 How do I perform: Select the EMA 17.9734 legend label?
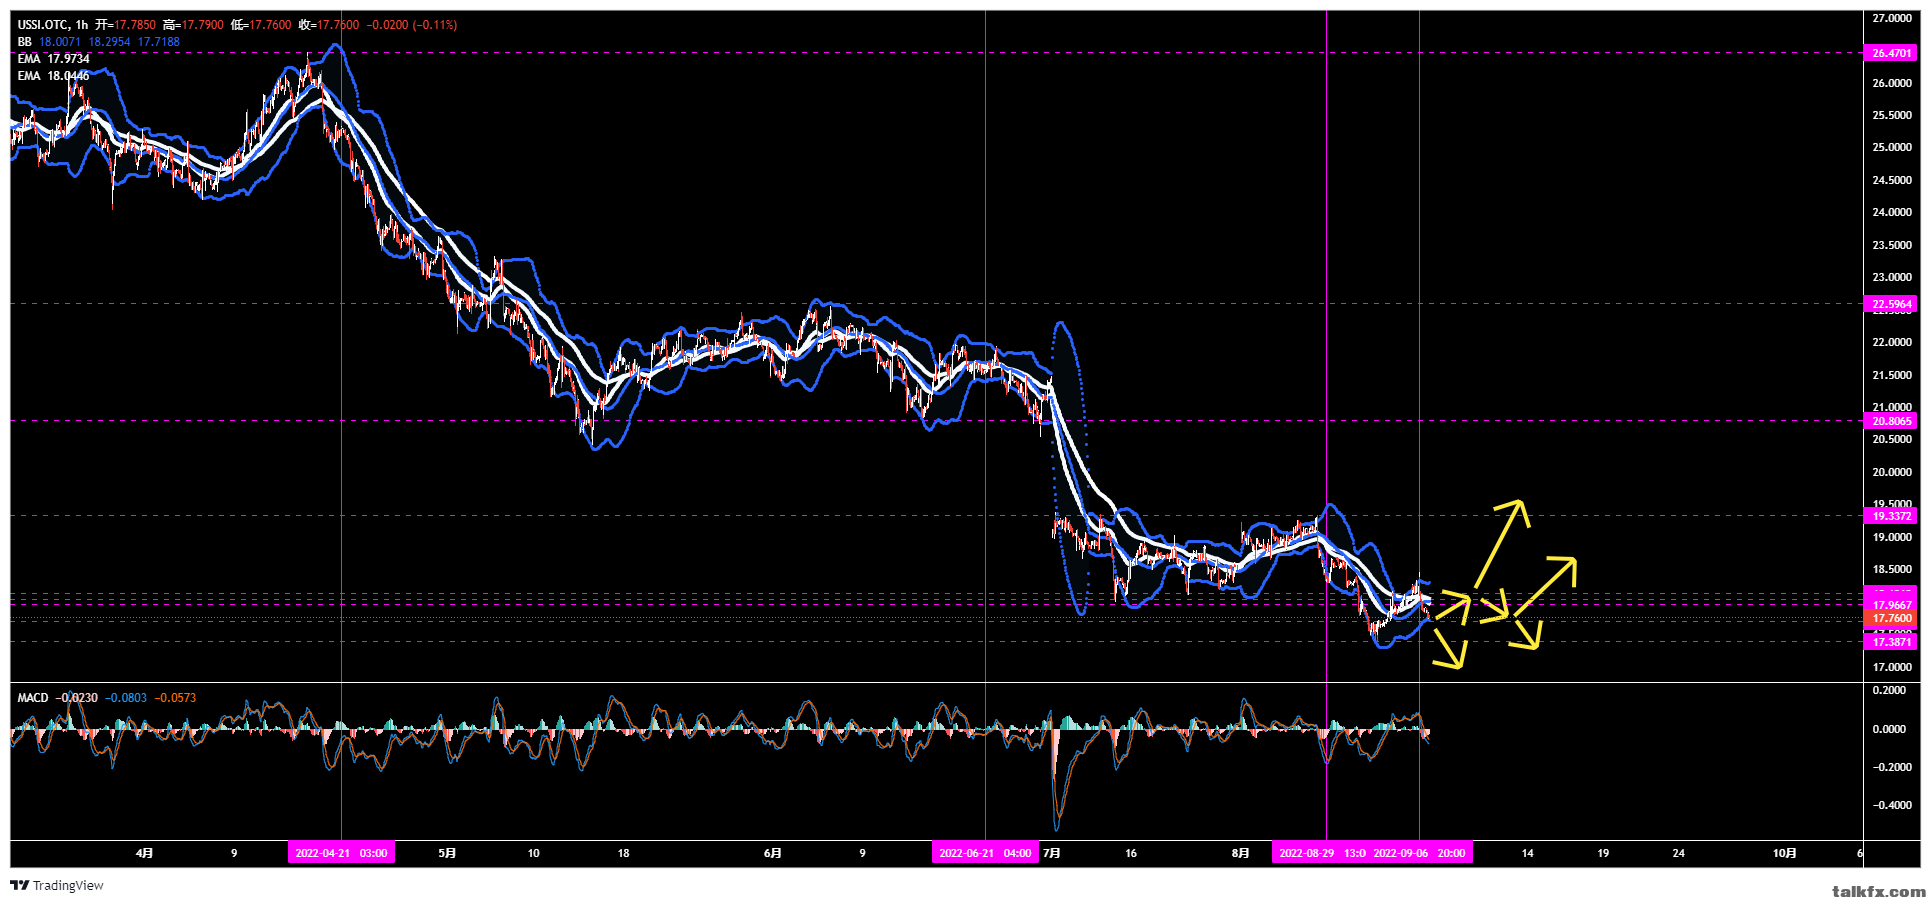pos(53,59)
